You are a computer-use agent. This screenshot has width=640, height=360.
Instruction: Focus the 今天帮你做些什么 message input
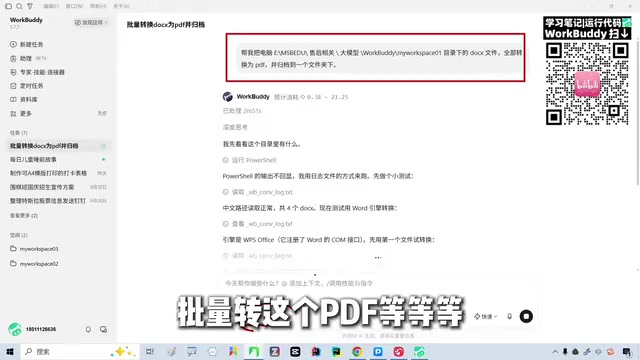[x=298, y=283]
